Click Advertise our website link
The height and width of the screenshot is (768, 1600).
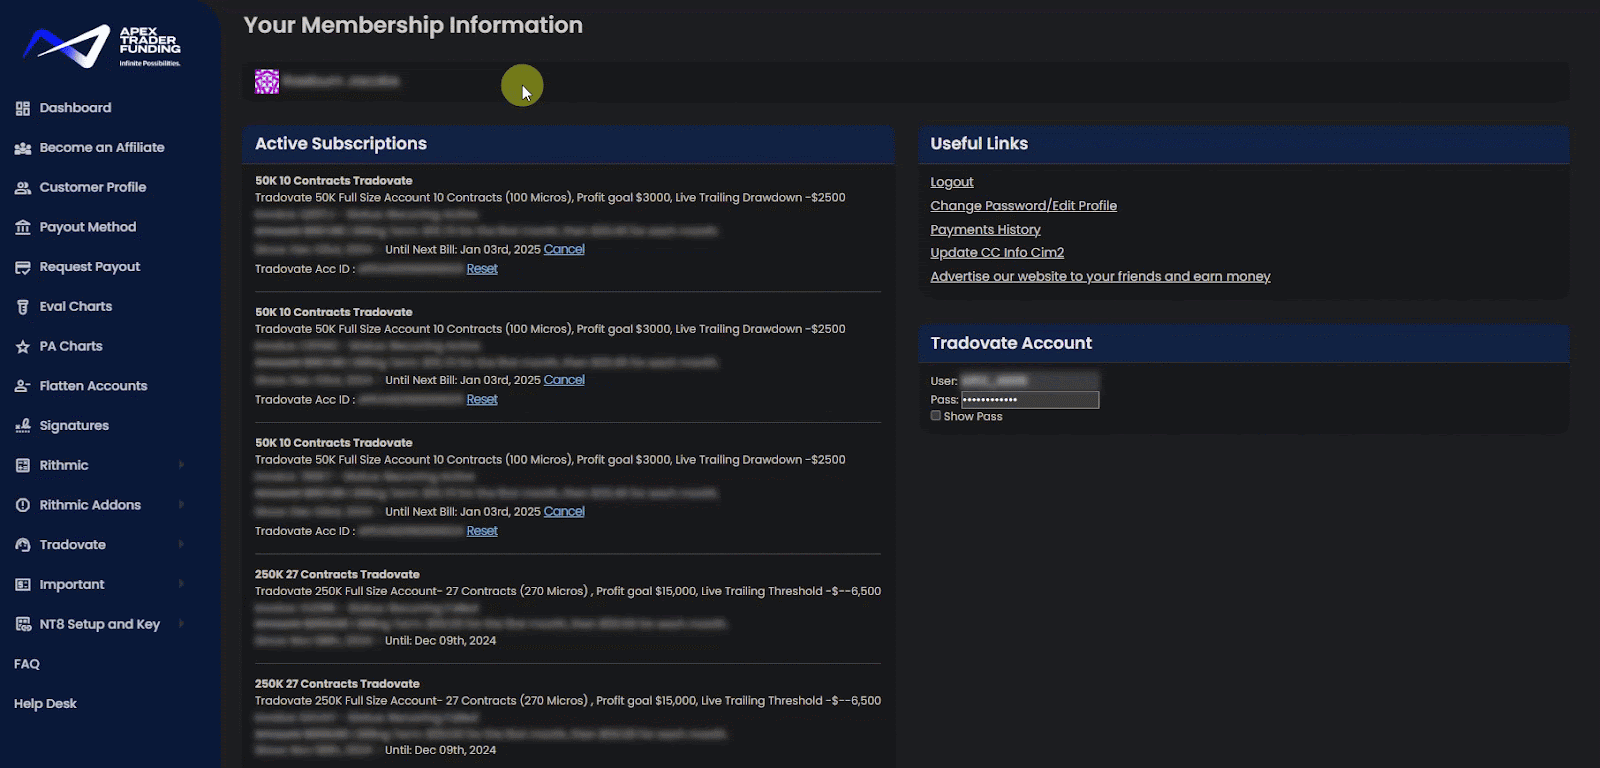1100,277
